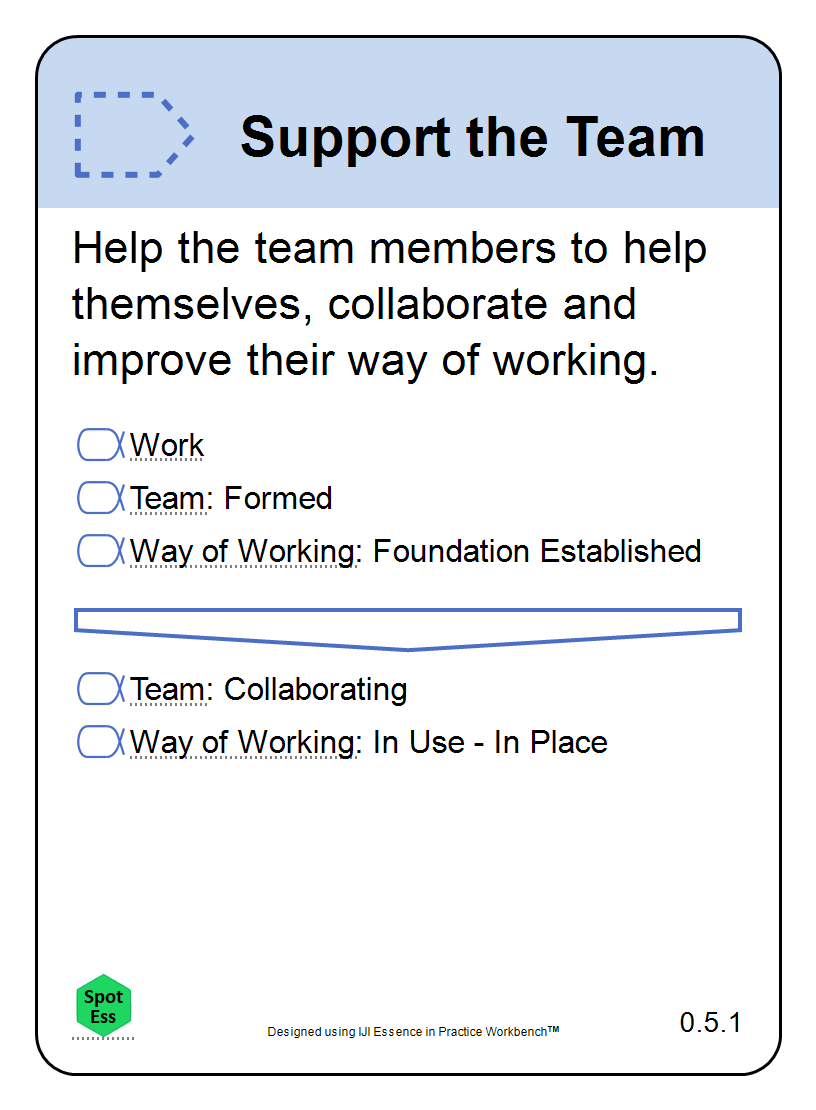Image resolution: width=816 pixels, height=1110 pixels.
Task: Click the Foundation Established state text
Action: (536, 551)
